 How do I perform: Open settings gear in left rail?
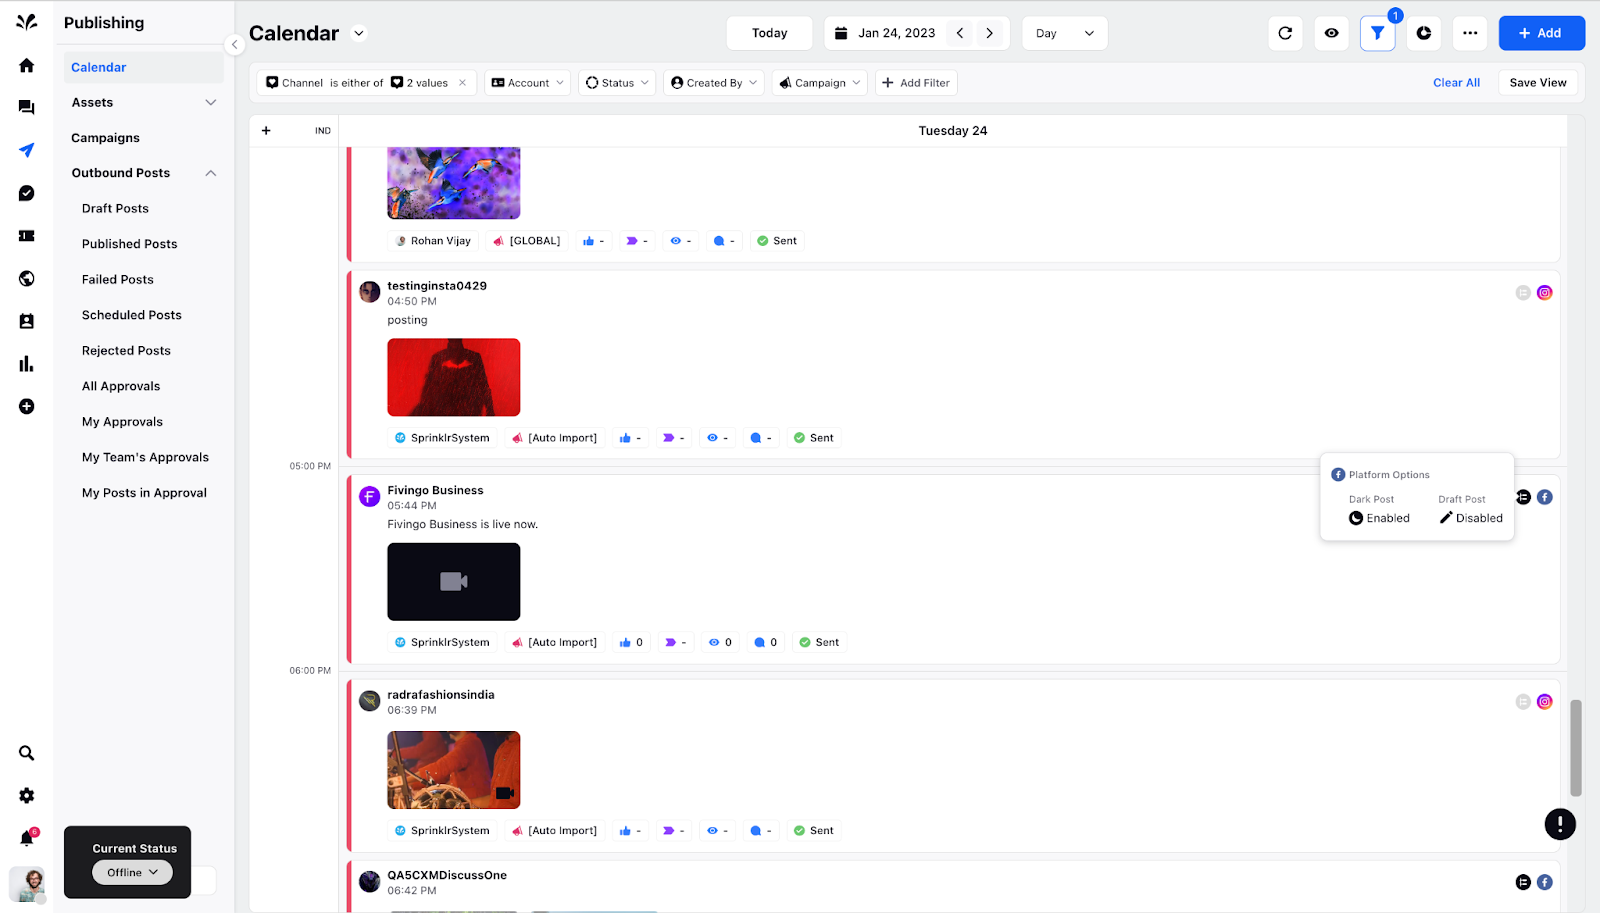(27, 796)
